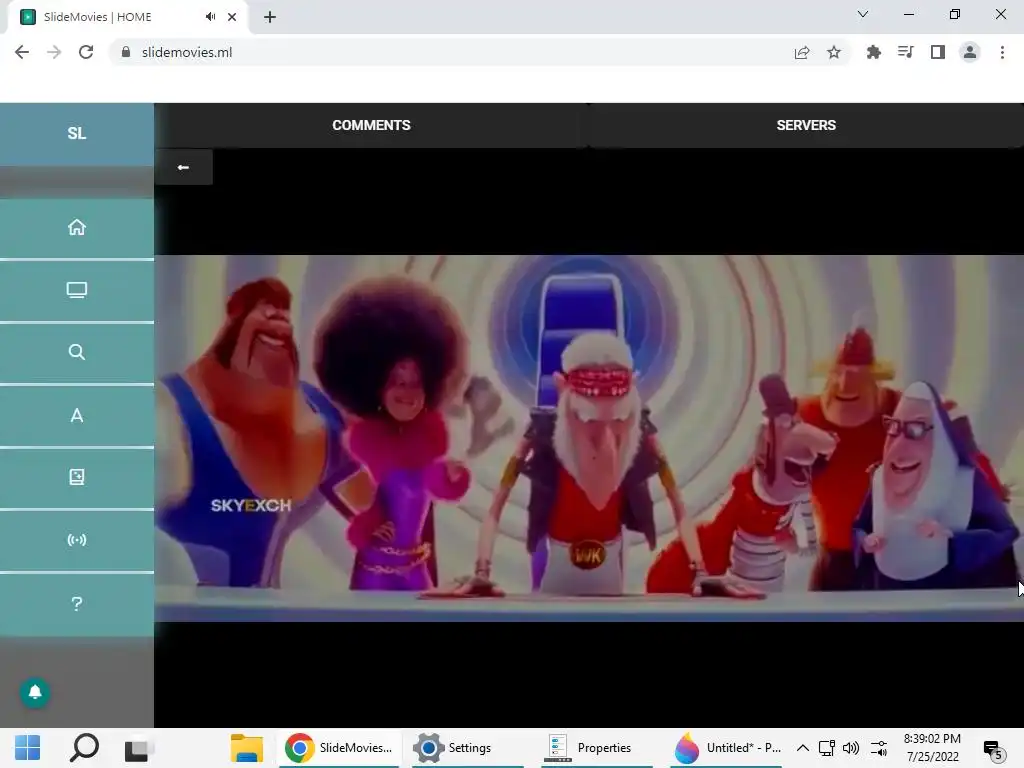
Task: Open Task View on taskbar
Action: pyautogui.click(x=138, y=748)
